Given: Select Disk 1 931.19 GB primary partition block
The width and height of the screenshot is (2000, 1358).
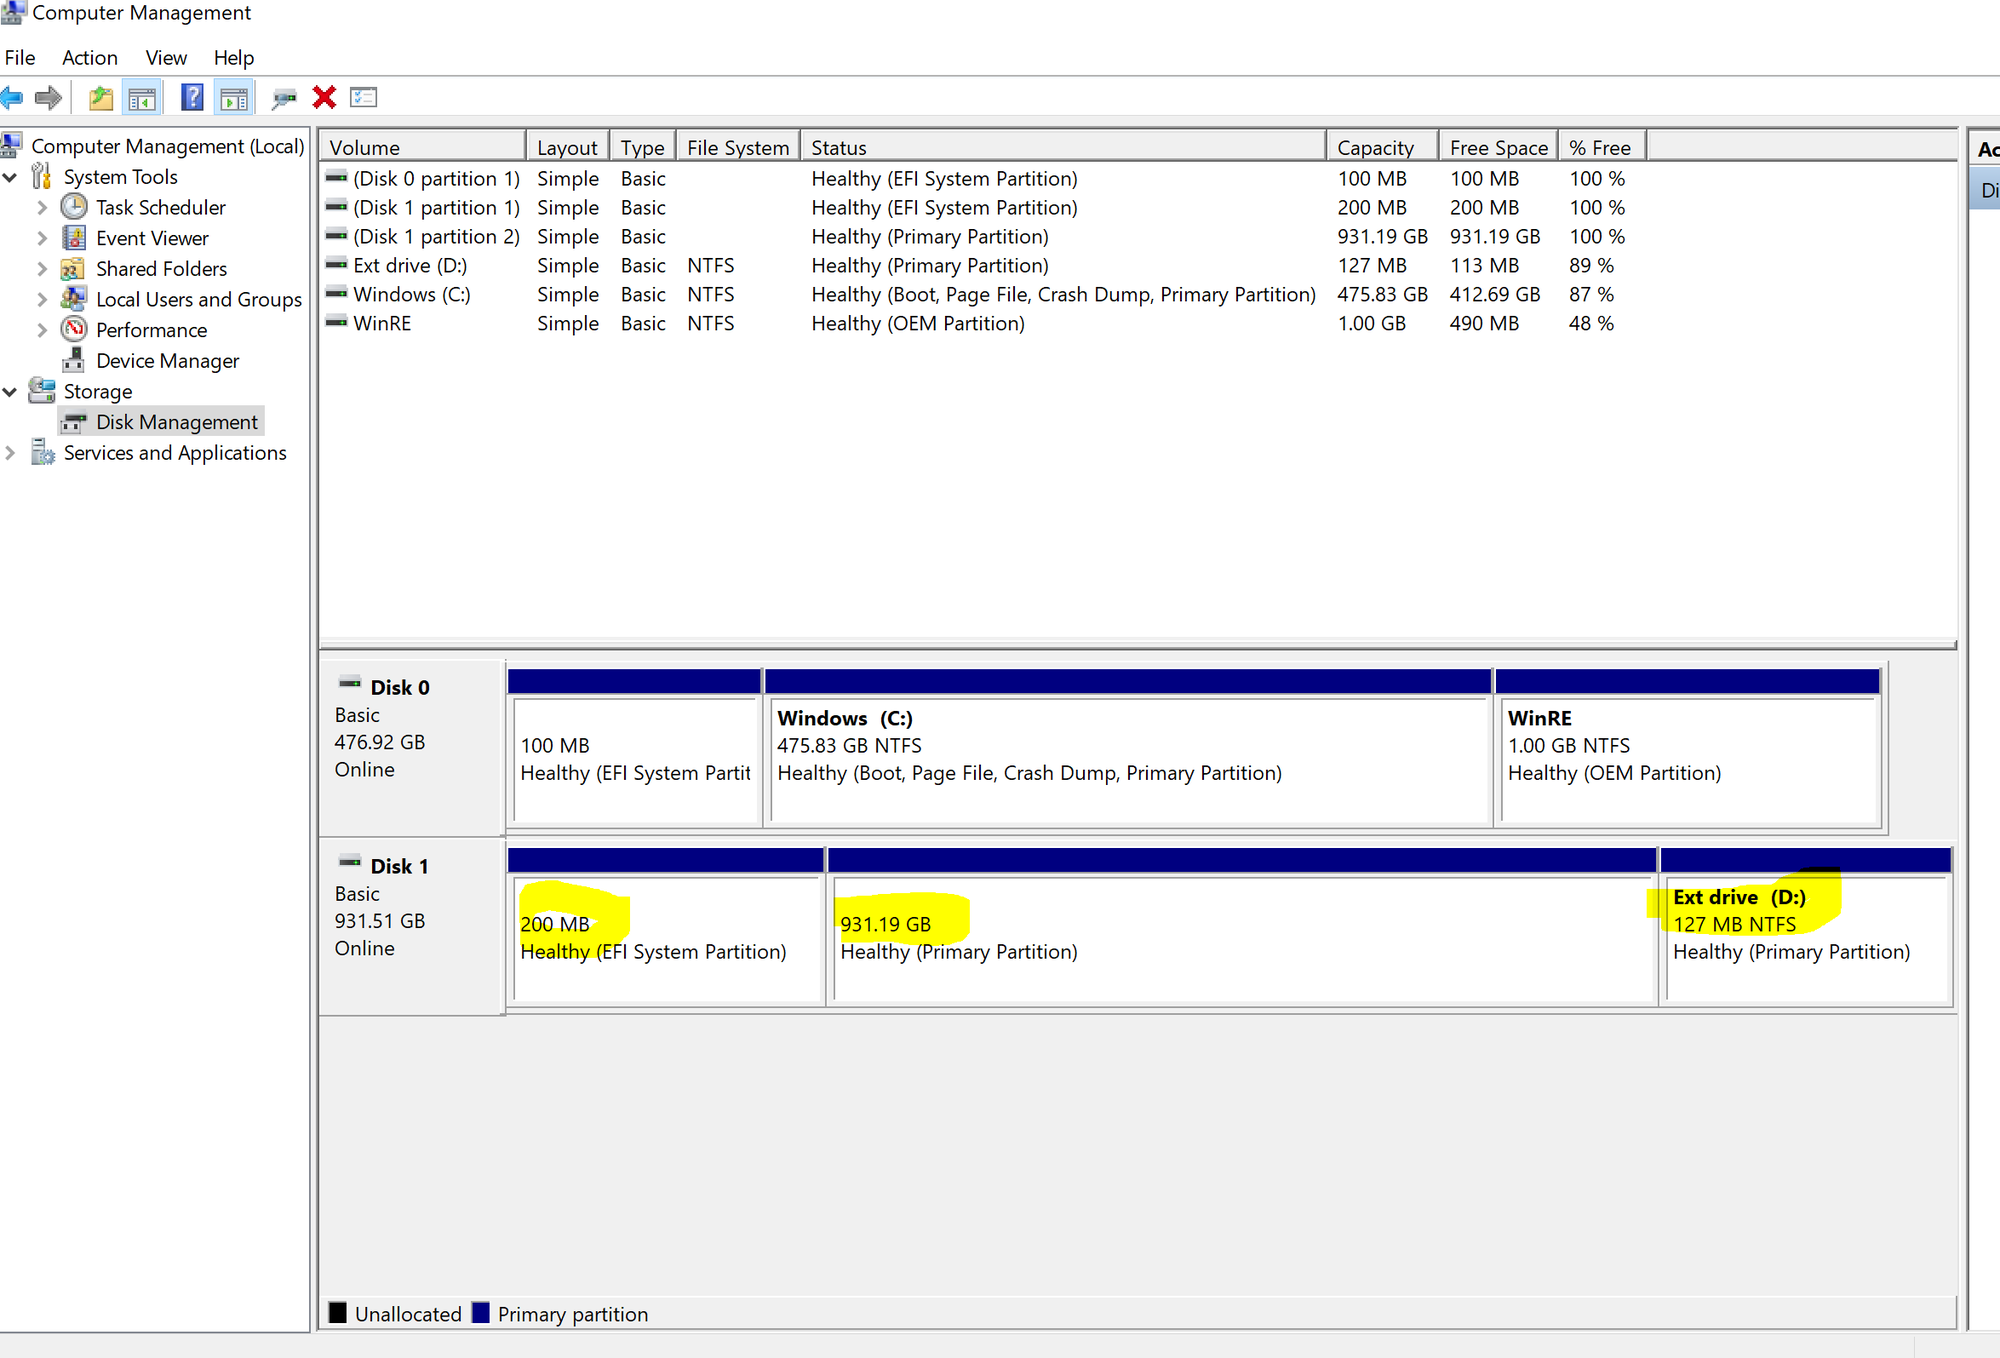Looking at the screenshot, I should click(1242, 928).
